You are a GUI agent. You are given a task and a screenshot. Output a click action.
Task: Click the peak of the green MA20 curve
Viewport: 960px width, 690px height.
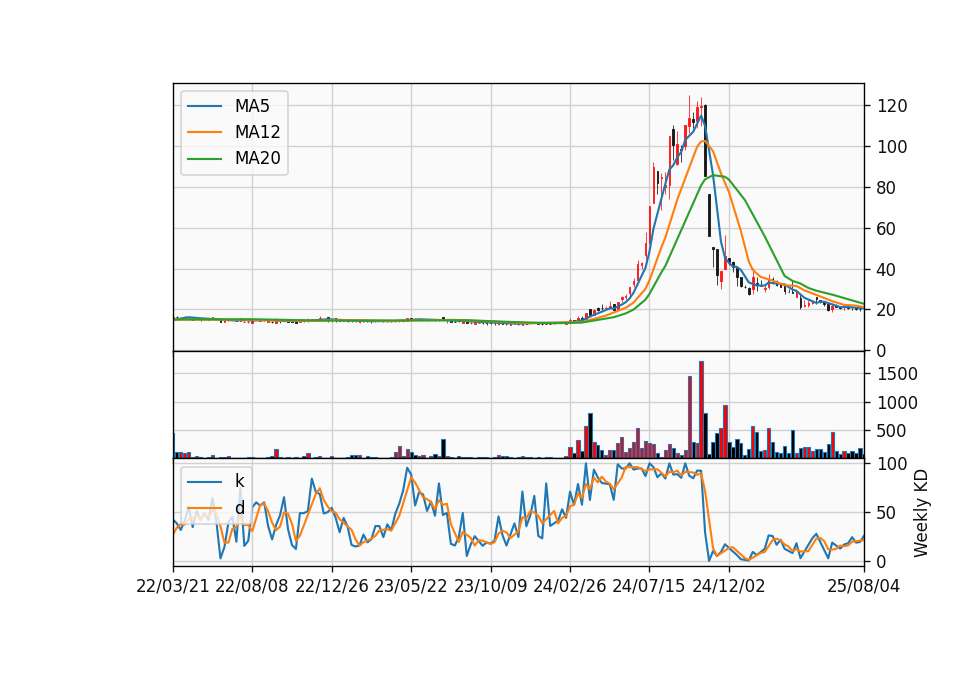point(714,176)
